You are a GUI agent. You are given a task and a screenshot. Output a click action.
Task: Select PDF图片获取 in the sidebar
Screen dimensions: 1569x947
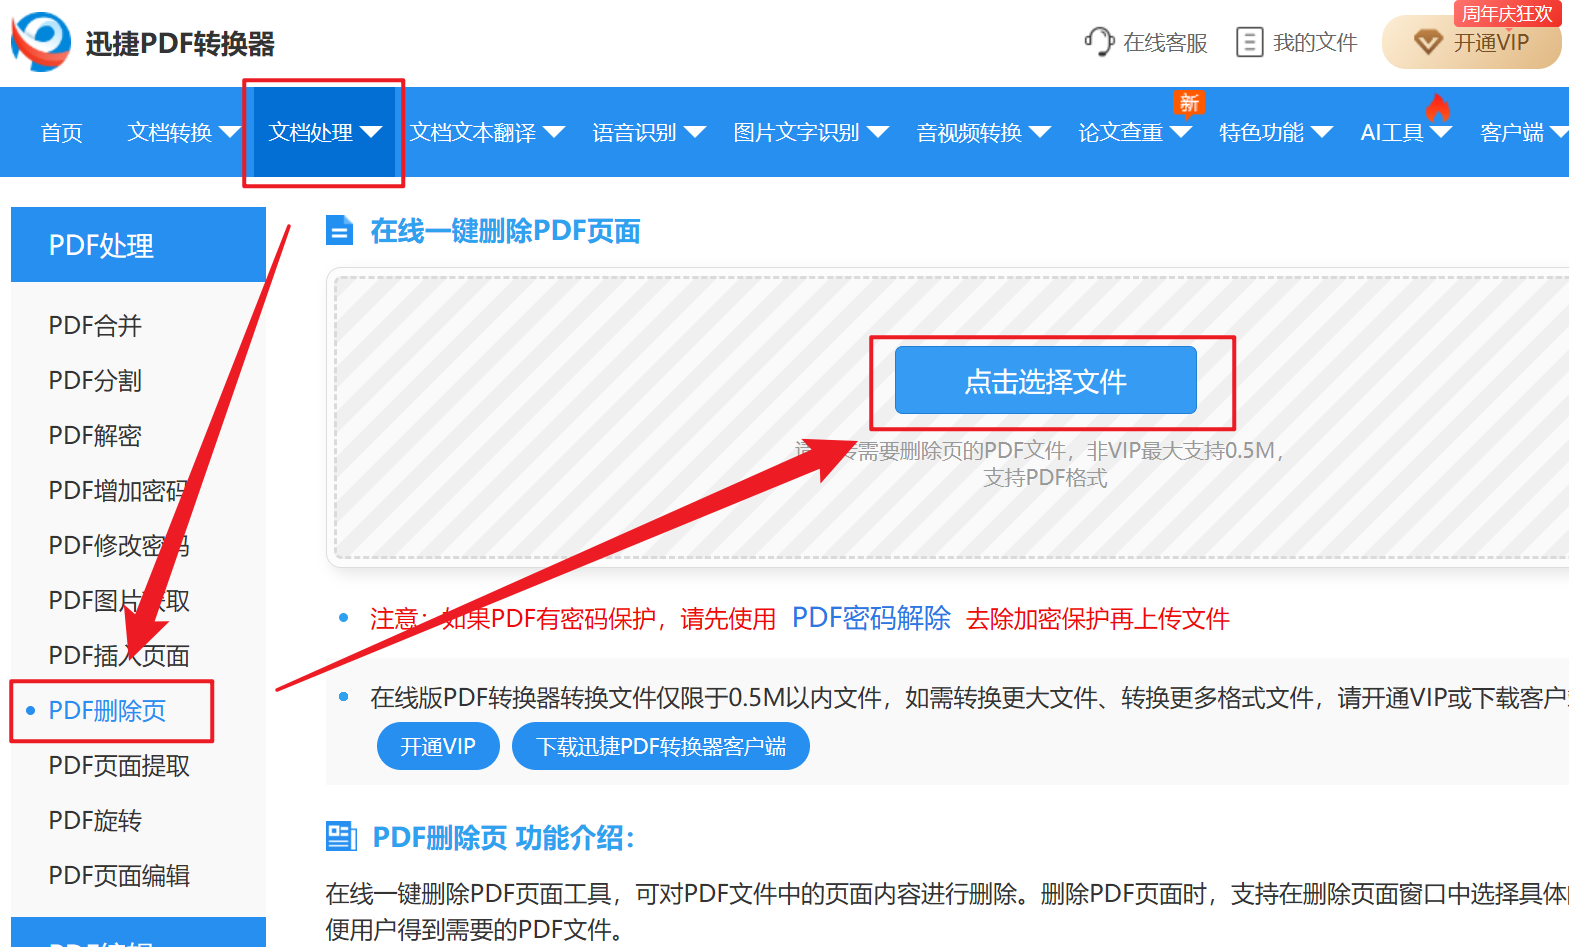tap(118, 600)
